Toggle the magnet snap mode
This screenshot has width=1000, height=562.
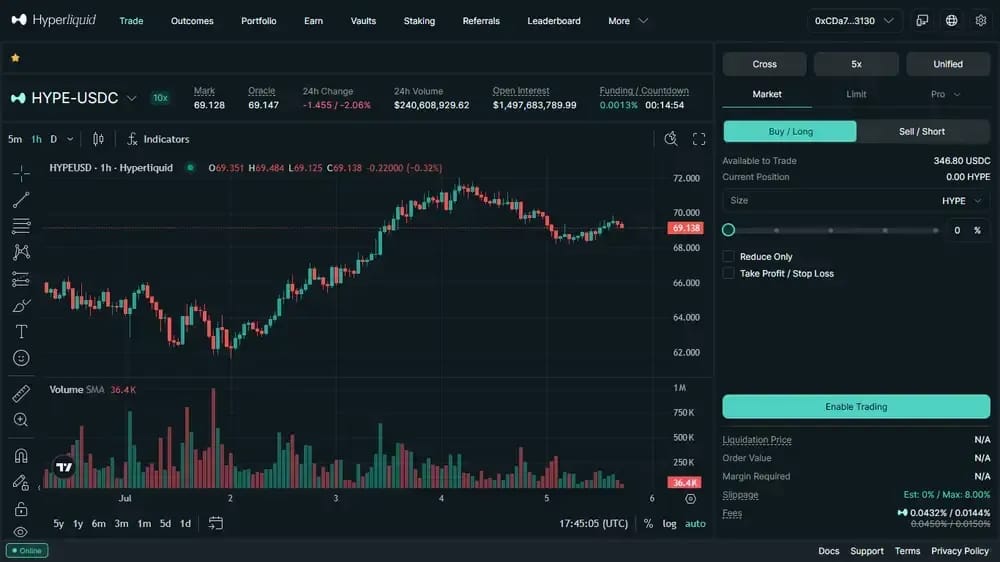(21, 455)
